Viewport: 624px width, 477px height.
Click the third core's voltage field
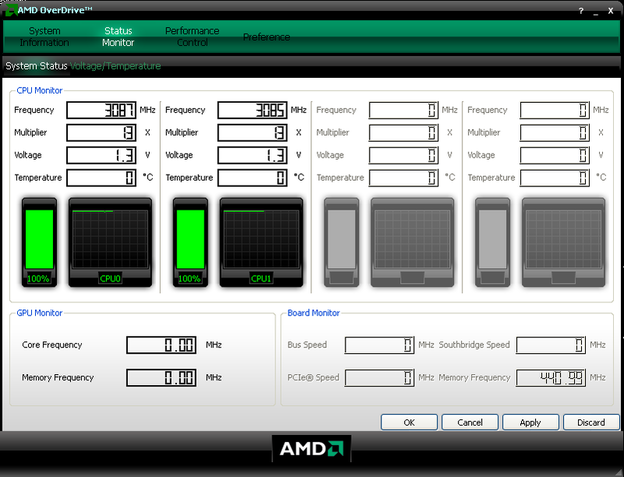pyautogui.click(x=404, y=155)
